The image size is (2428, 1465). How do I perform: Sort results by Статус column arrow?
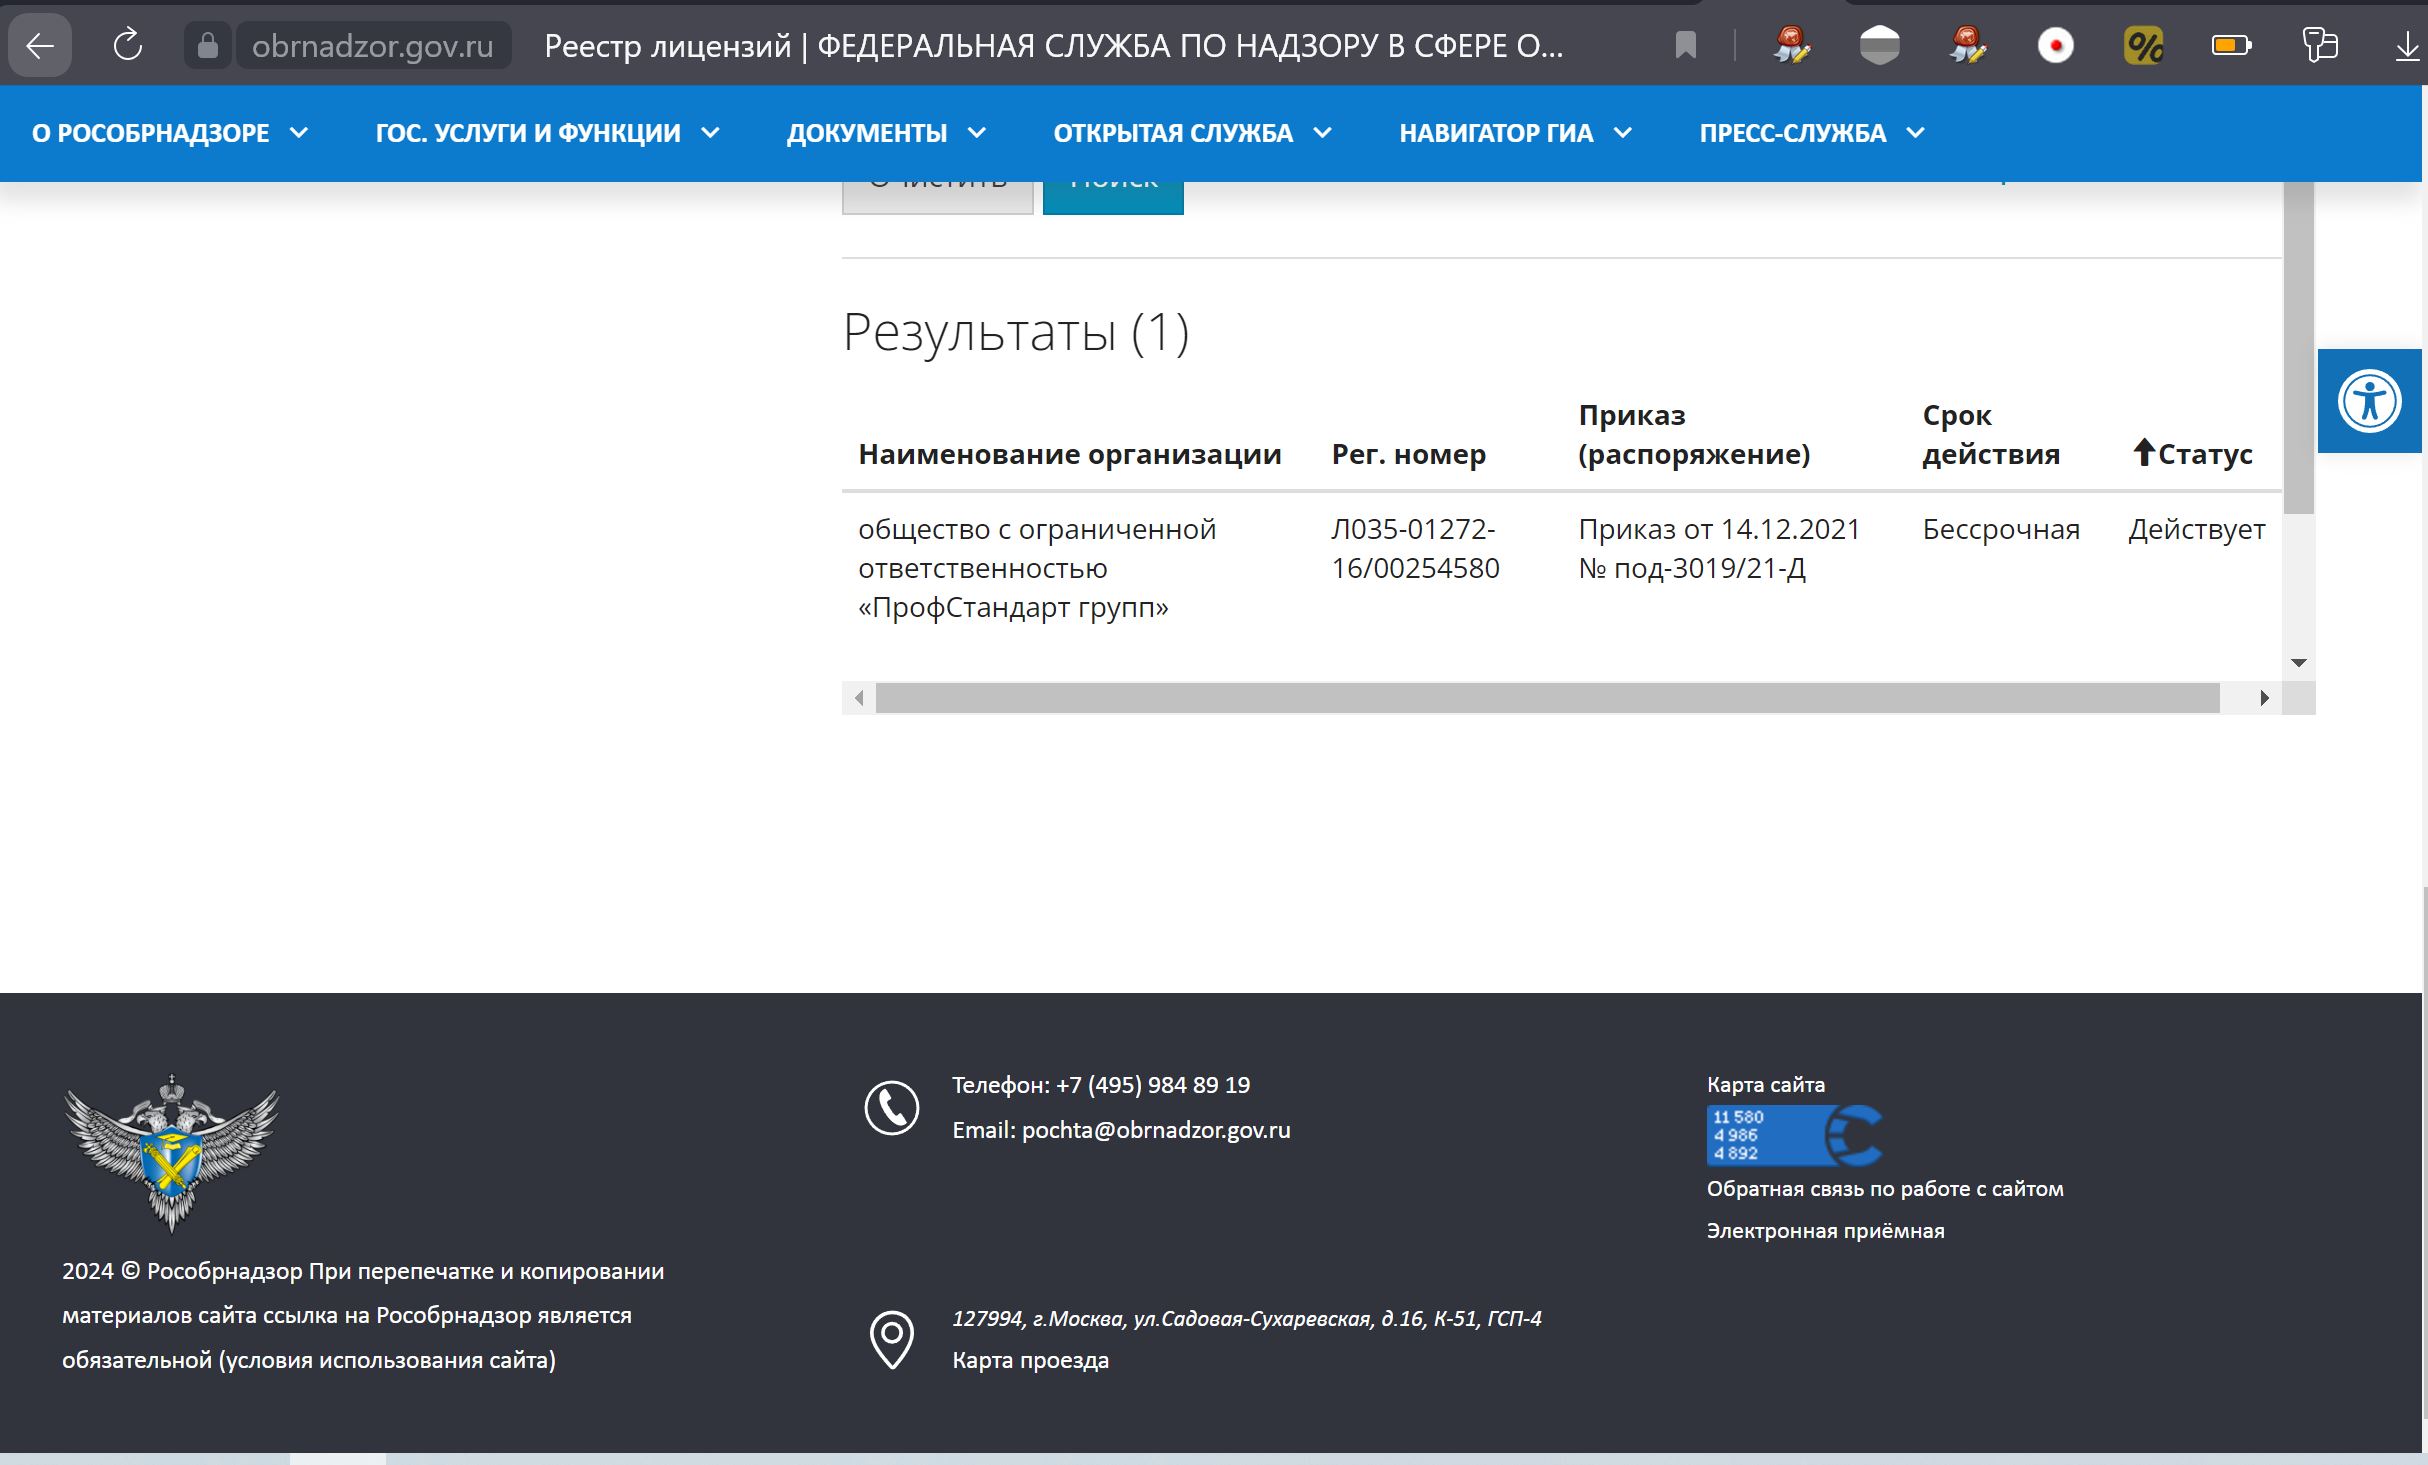tap(2143, 453)
